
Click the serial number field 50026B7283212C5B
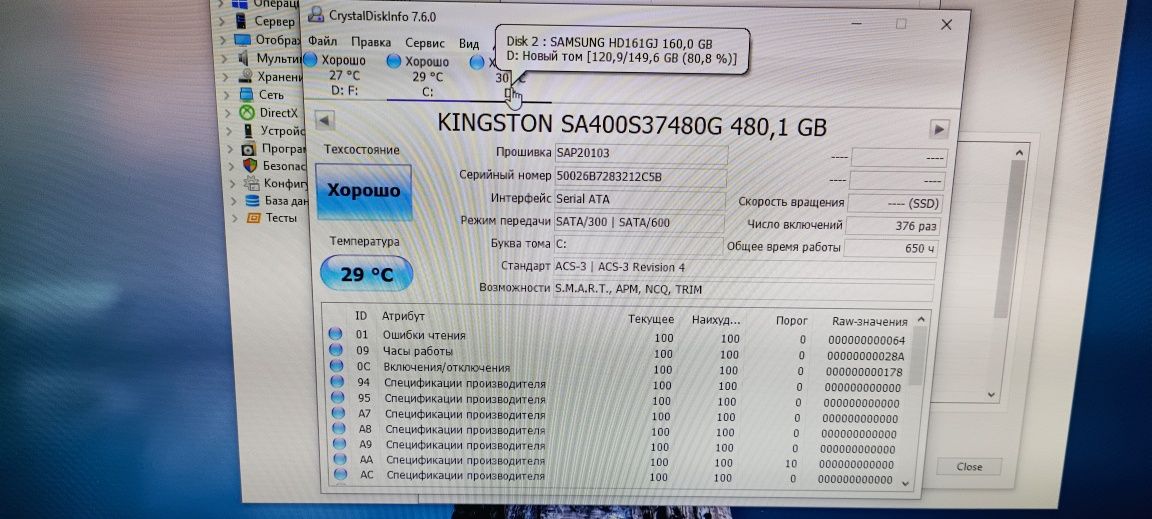click(x=640, y=177)
